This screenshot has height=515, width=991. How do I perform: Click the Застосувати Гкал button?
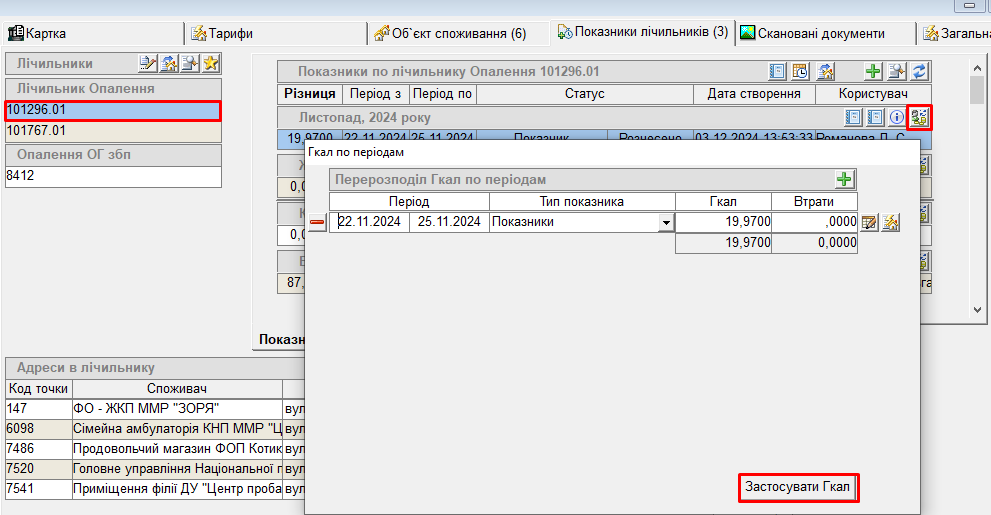click(798, 487)
